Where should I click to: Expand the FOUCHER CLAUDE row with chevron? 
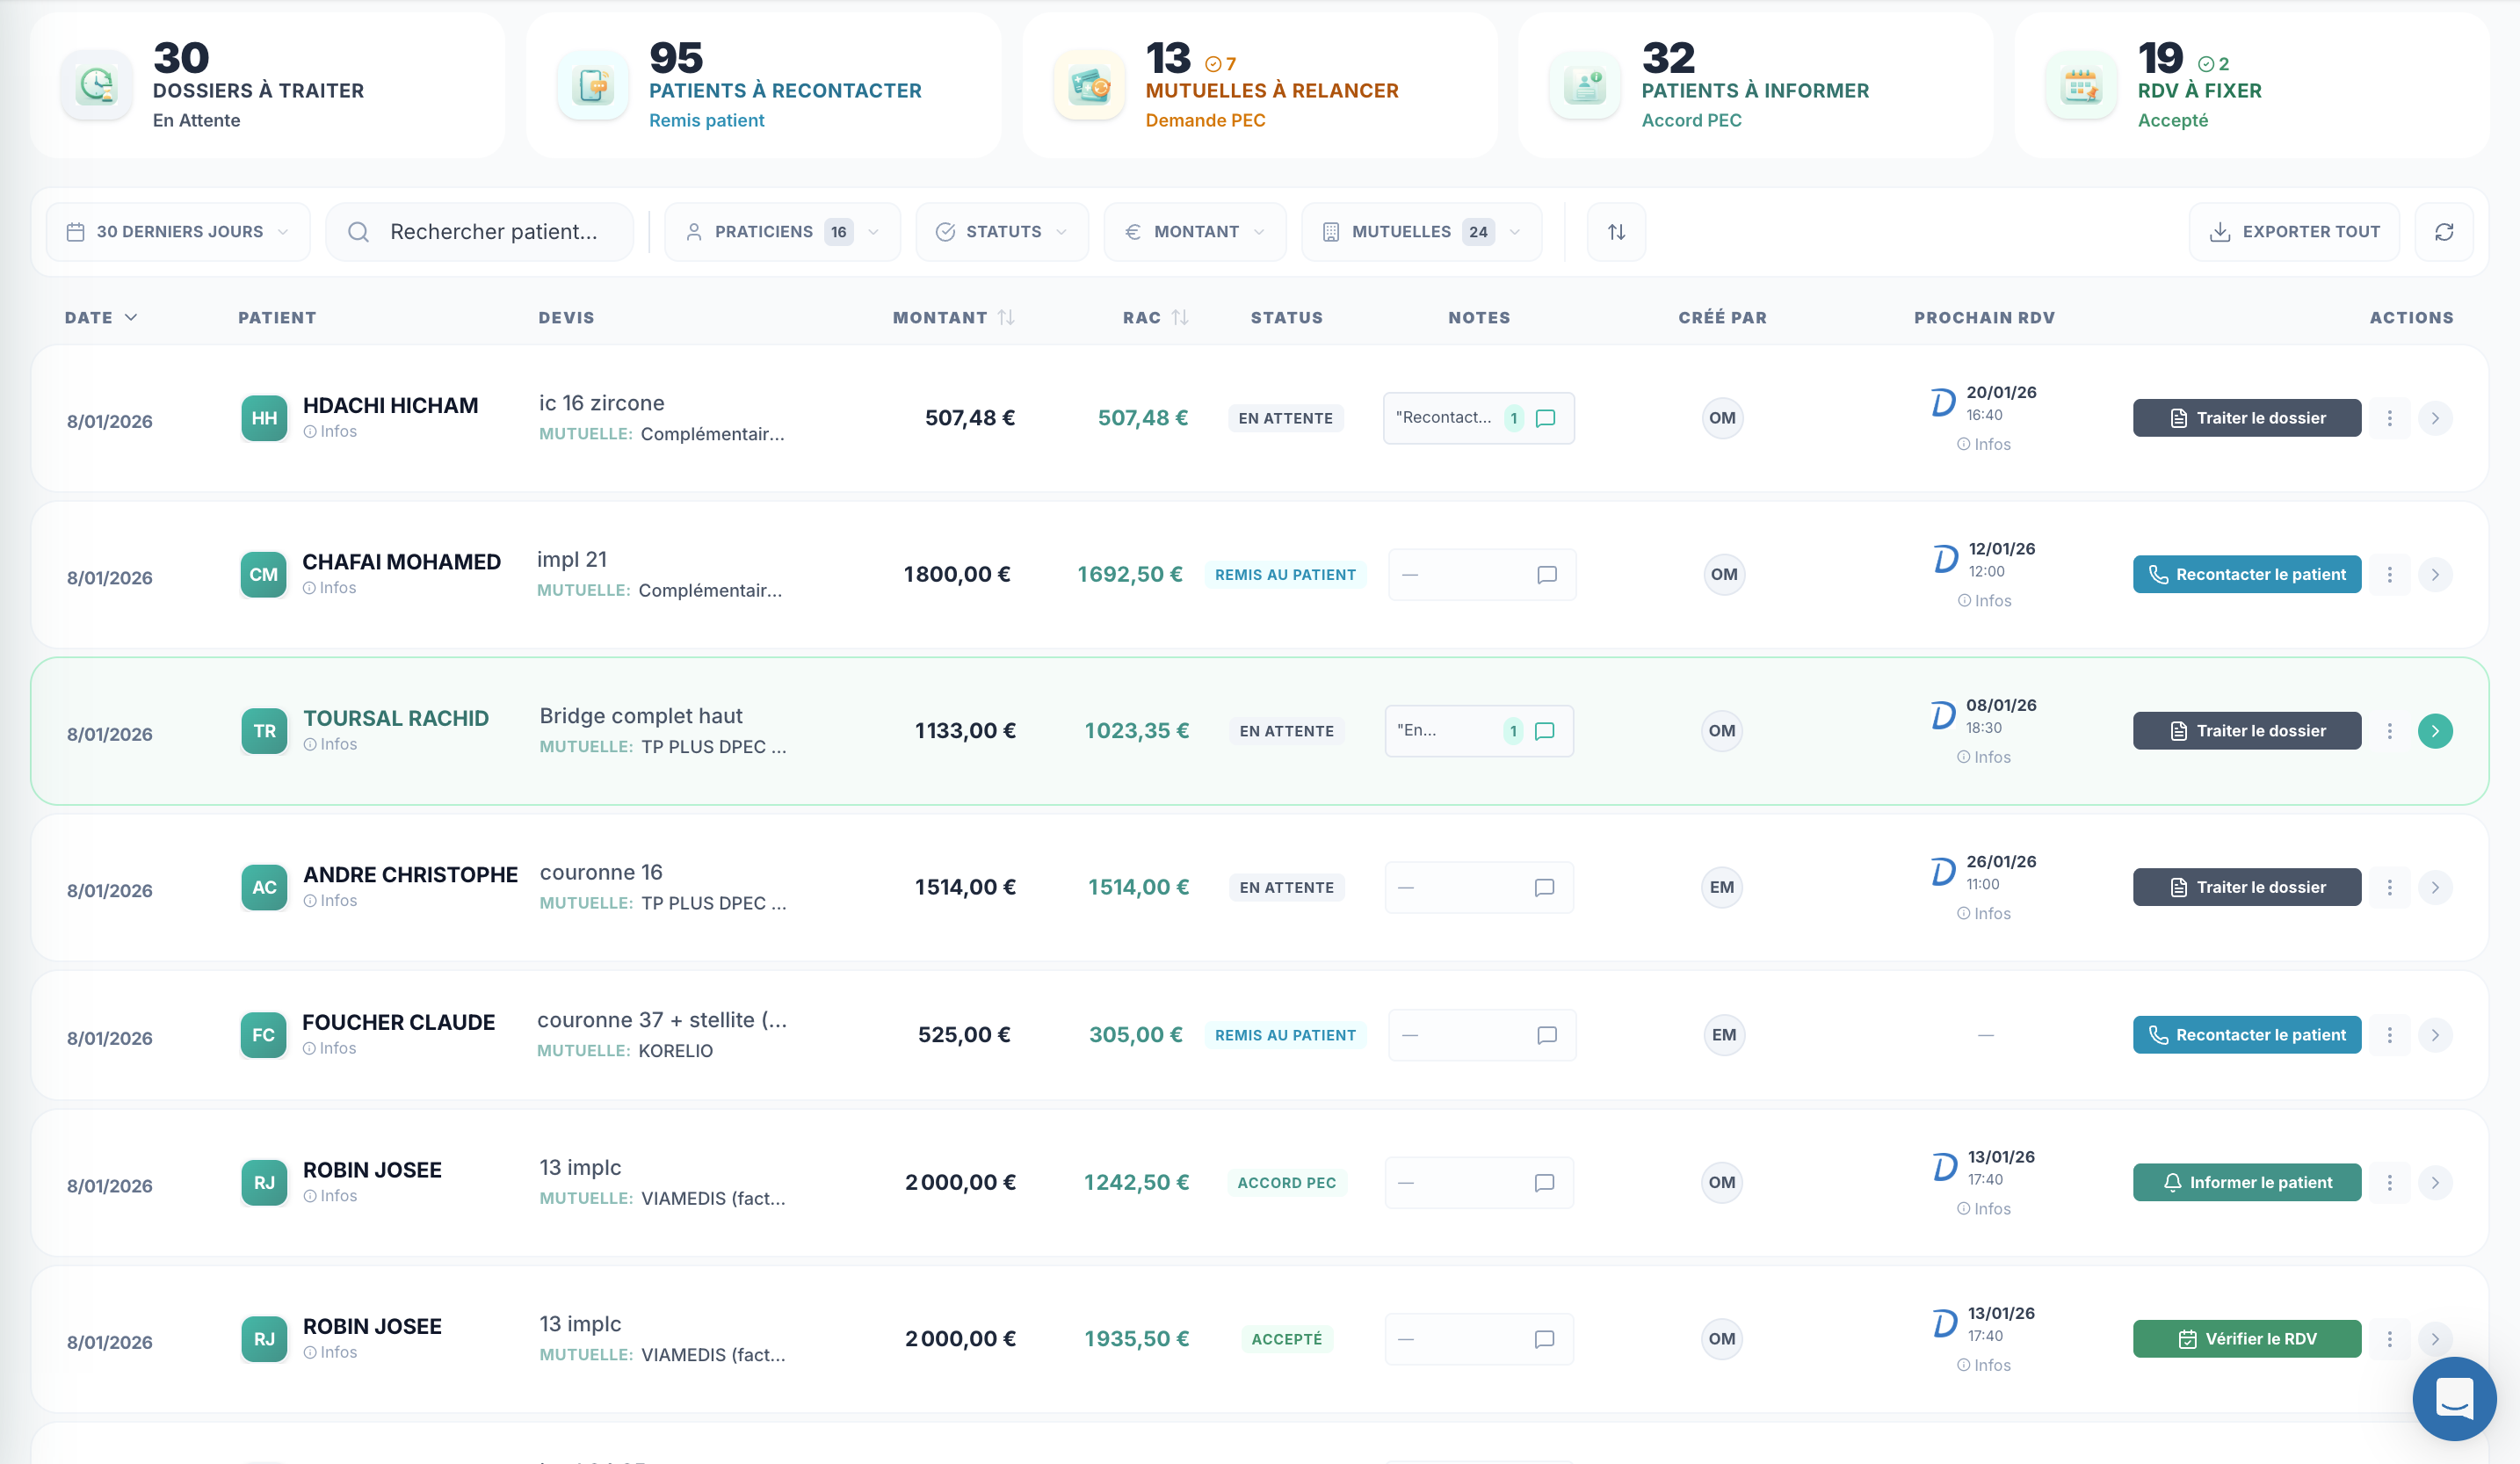pos(2435,1035)
